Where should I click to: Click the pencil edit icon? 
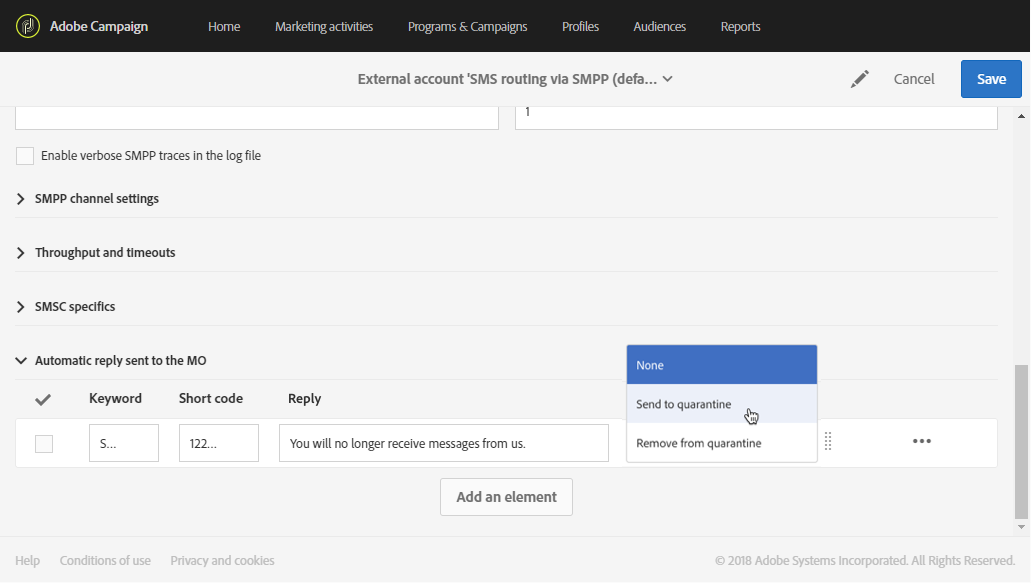[860, 79]
